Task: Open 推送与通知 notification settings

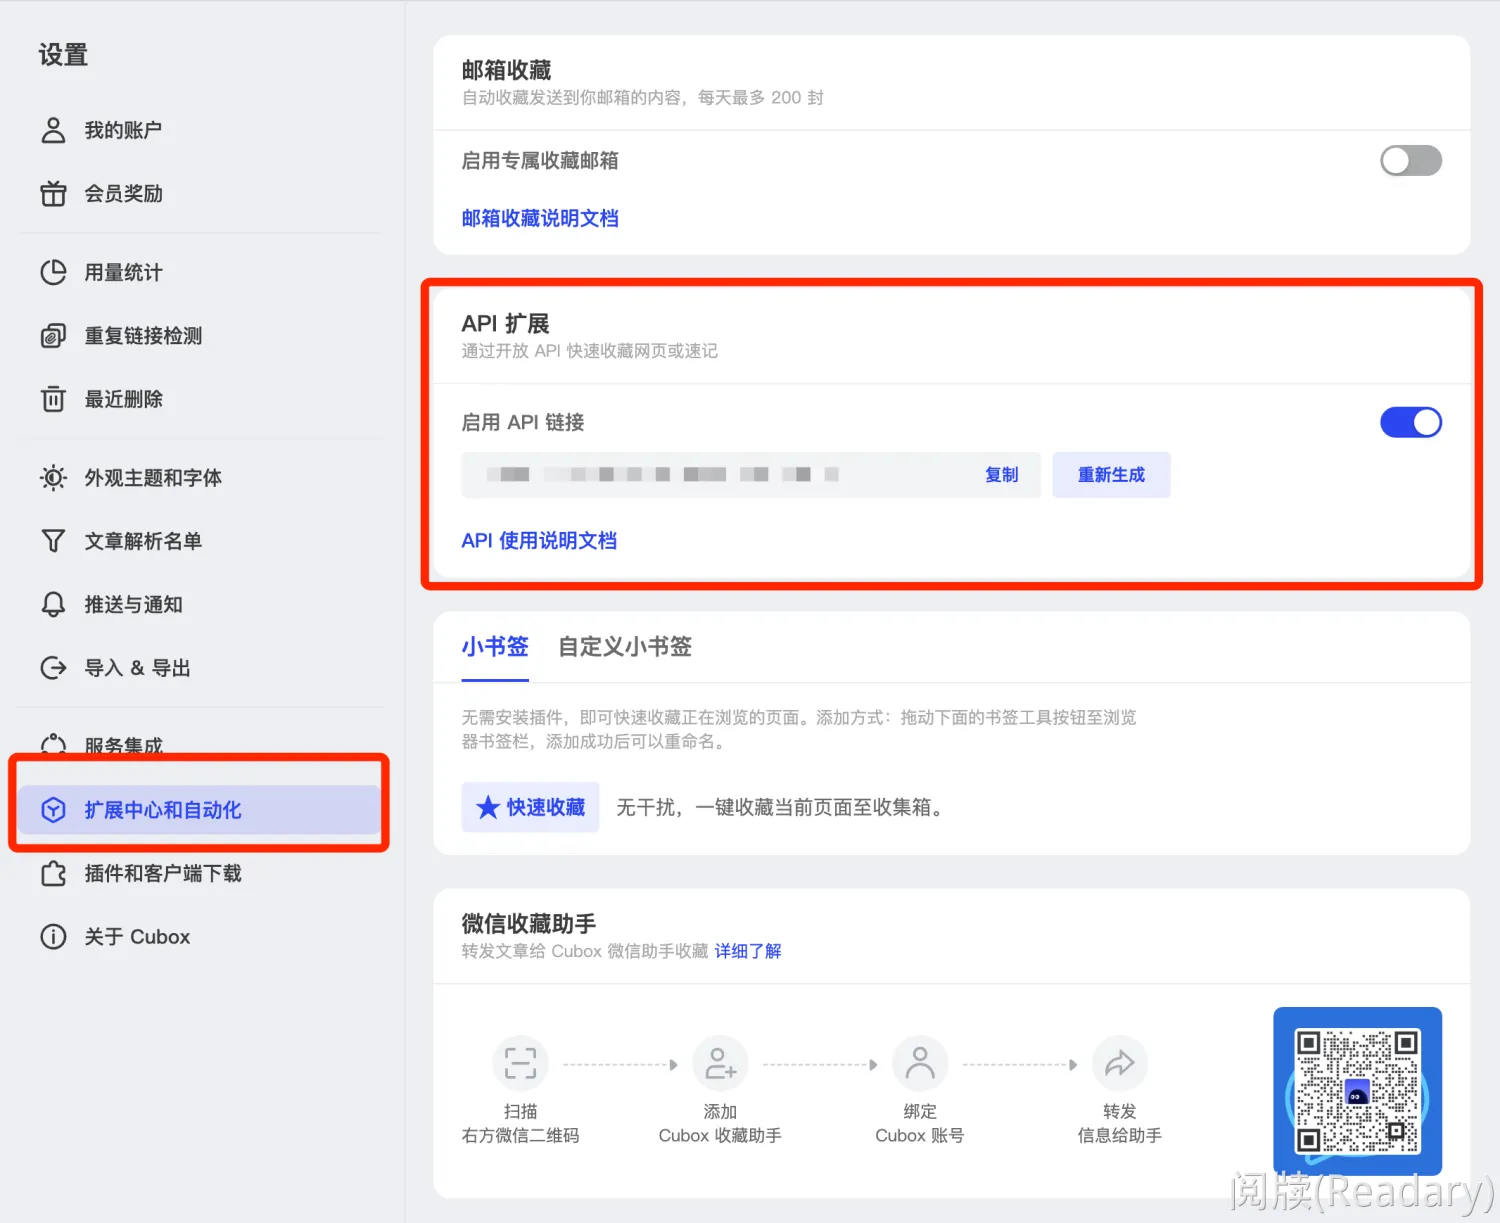Action: pos(133,604)
